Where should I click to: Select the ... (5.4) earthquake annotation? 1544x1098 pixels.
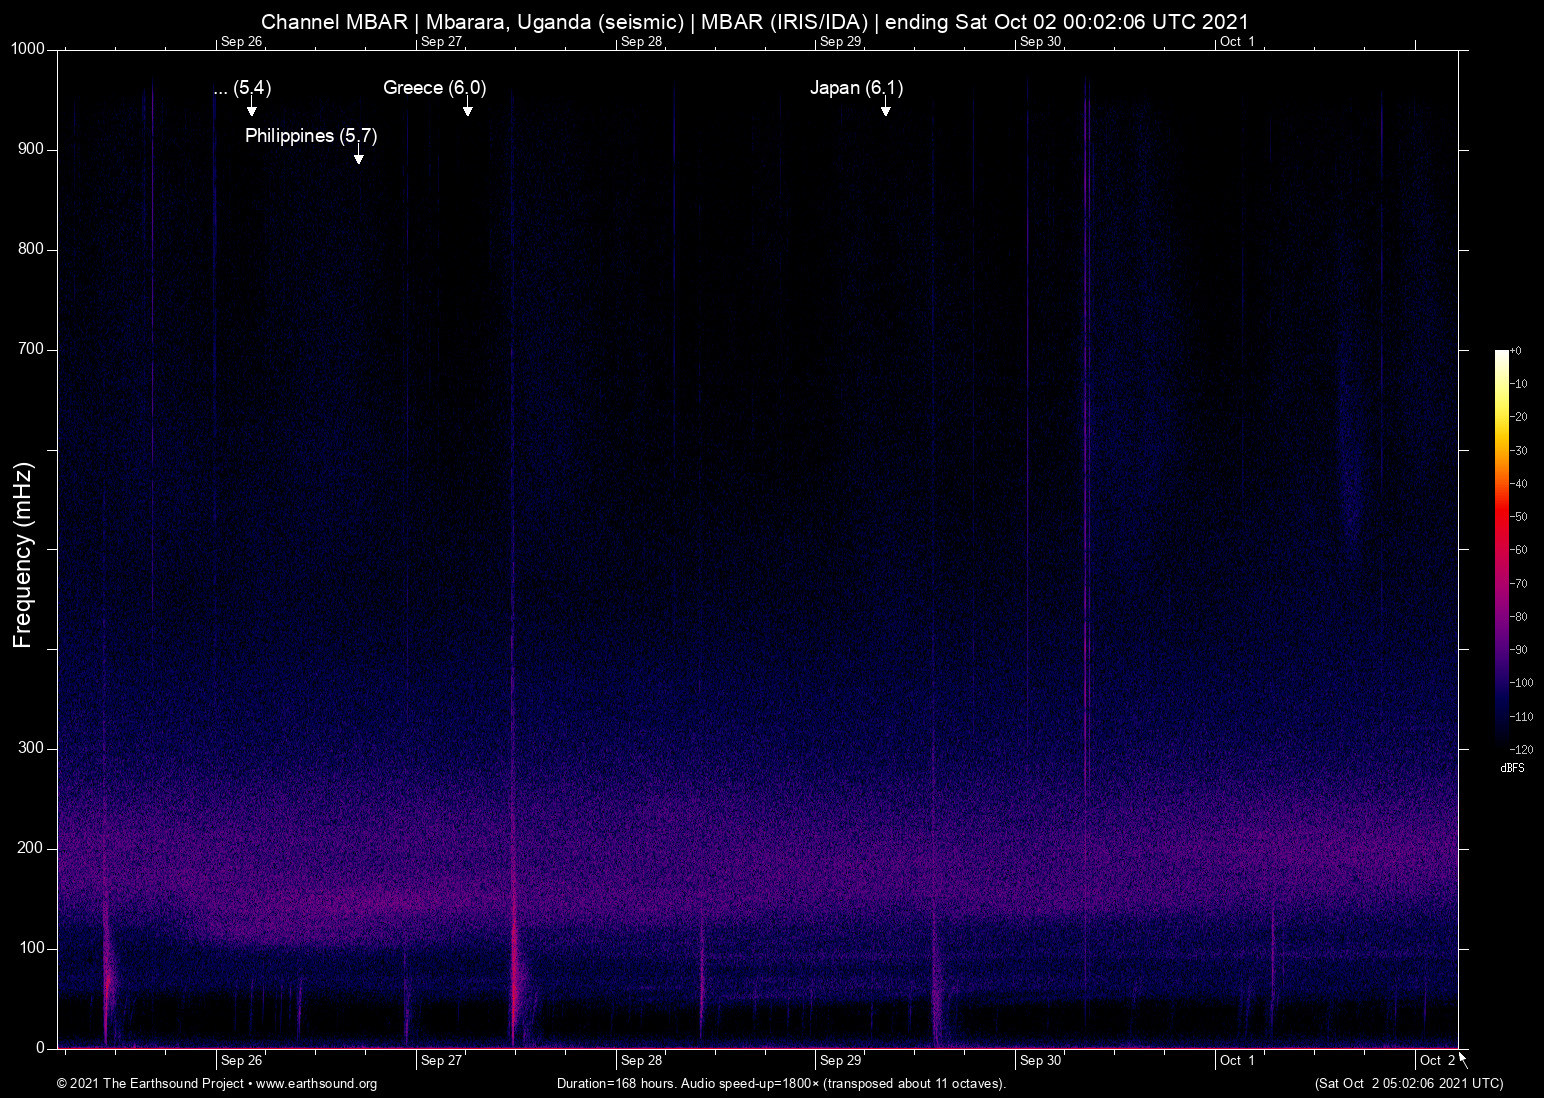(x=243, y=89)
